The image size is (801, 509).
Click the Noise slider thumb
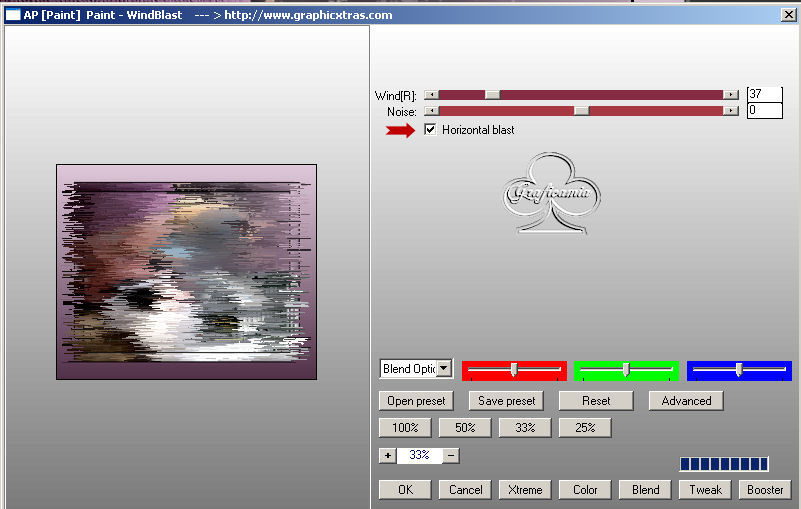point(581,110)
